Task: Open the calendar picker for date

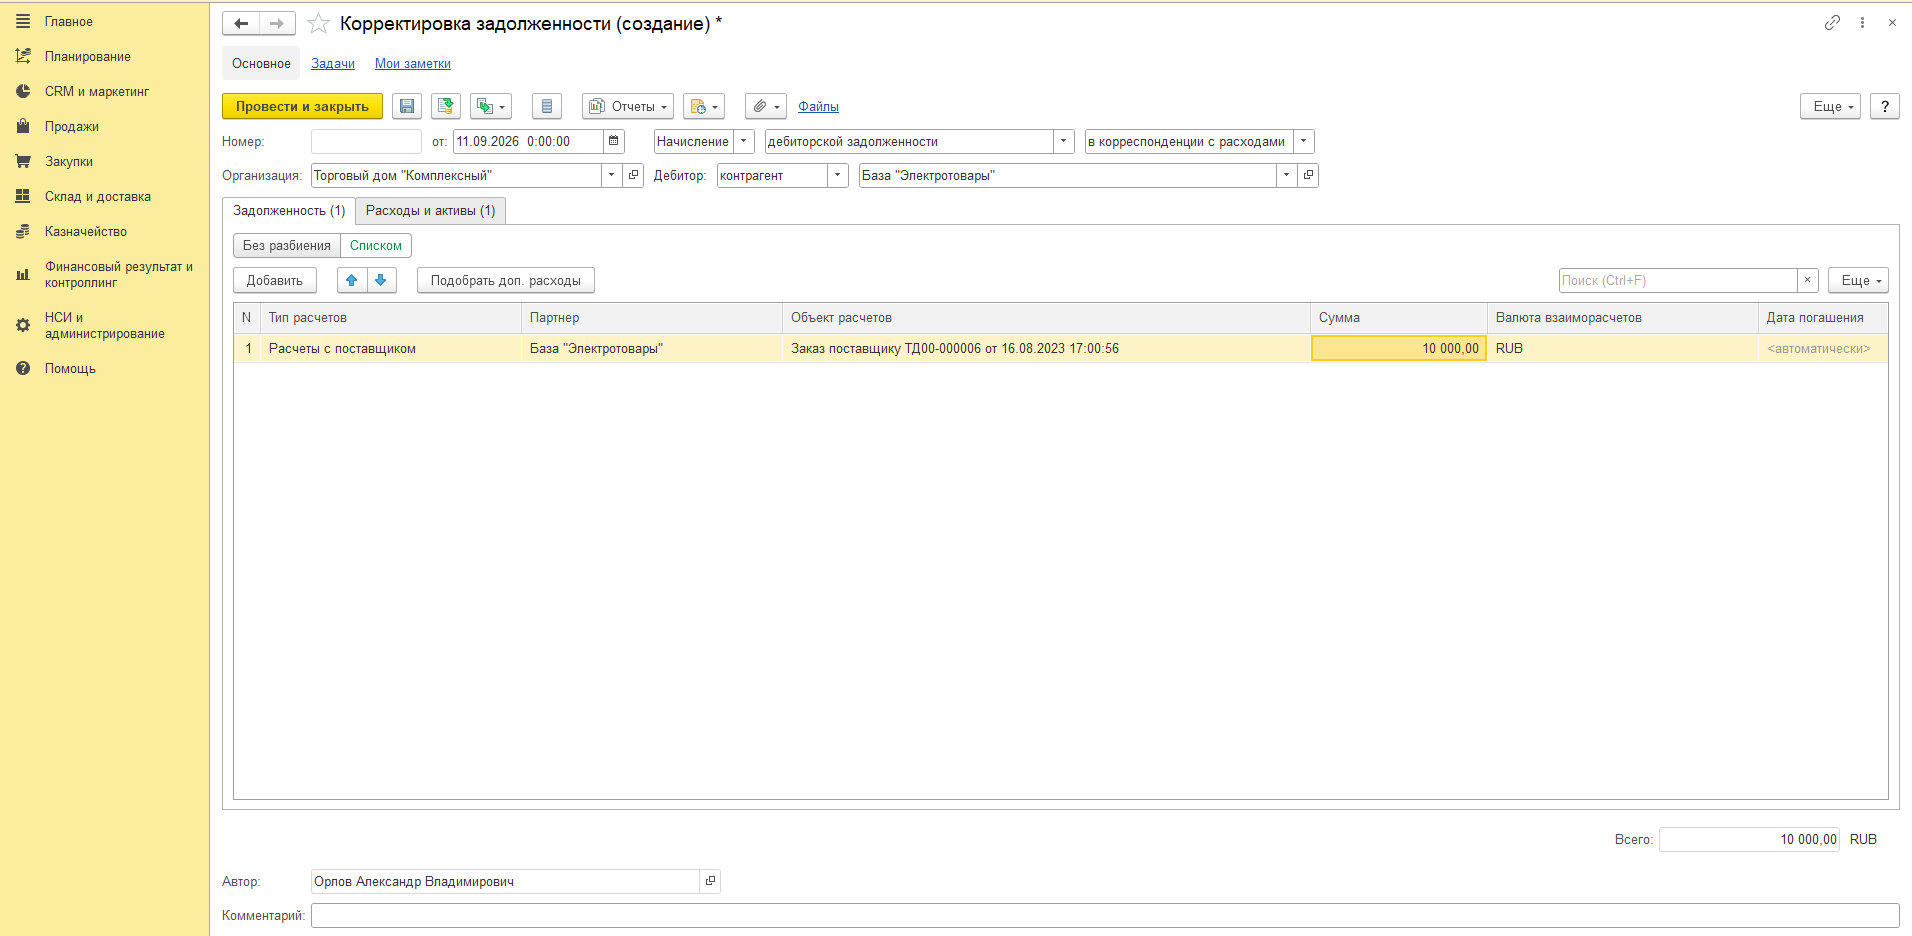Action: click(614, 141)
